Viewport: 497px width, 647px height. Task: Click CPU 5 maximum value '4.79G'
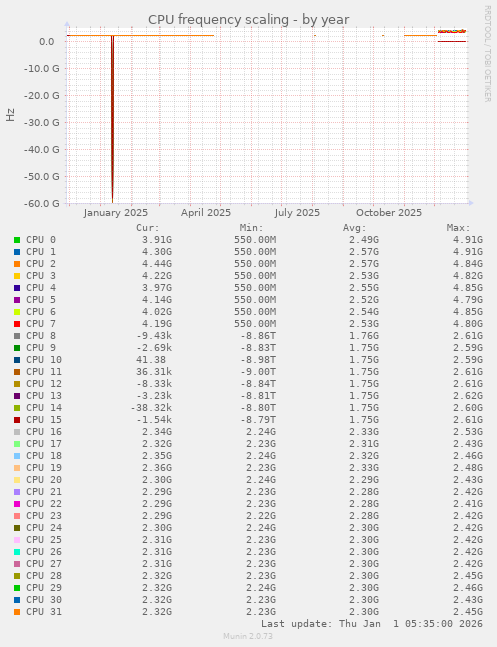tap(468, 300)
